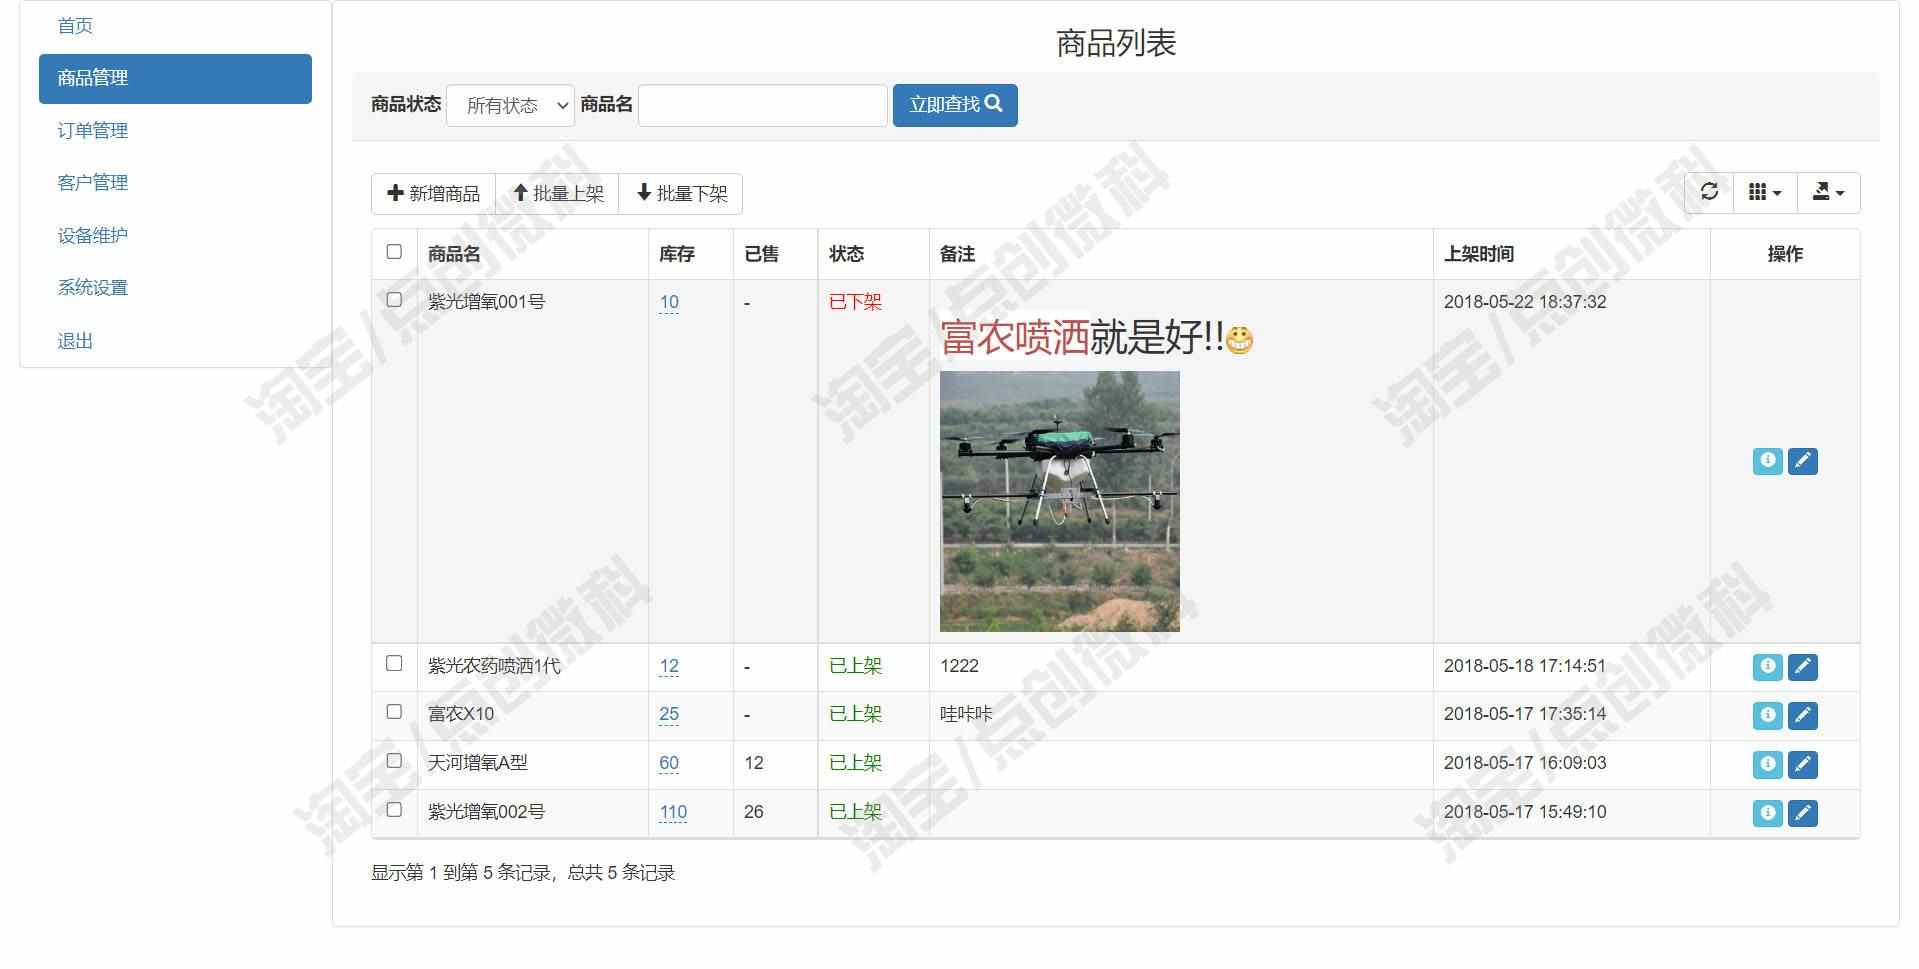Click product name 天河增氧A型
The width and height of the screenshot is (1919, 969).
click(477, 763)
